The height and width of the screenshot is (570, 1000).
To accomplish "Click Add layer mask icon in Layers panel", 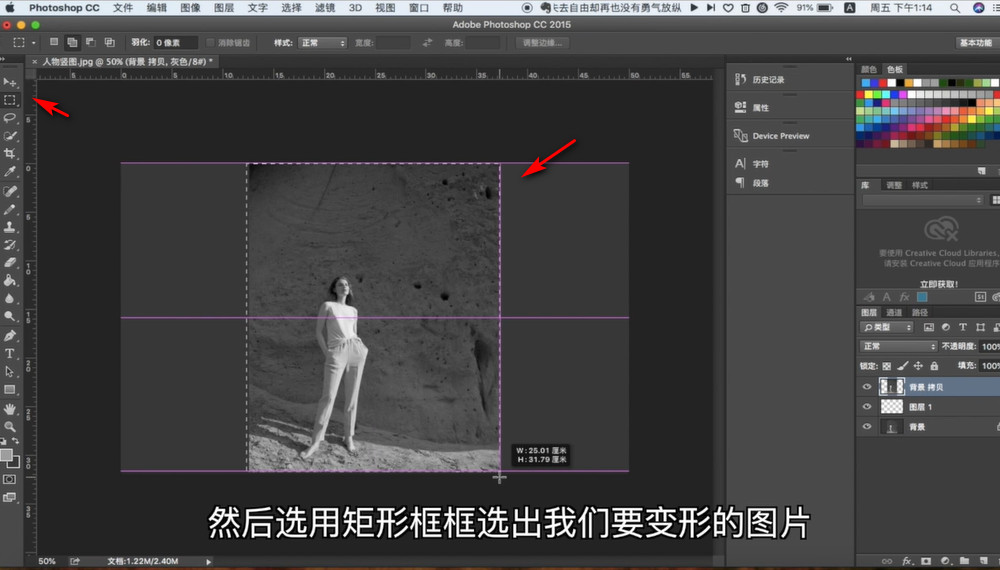I will pos(926,561).
